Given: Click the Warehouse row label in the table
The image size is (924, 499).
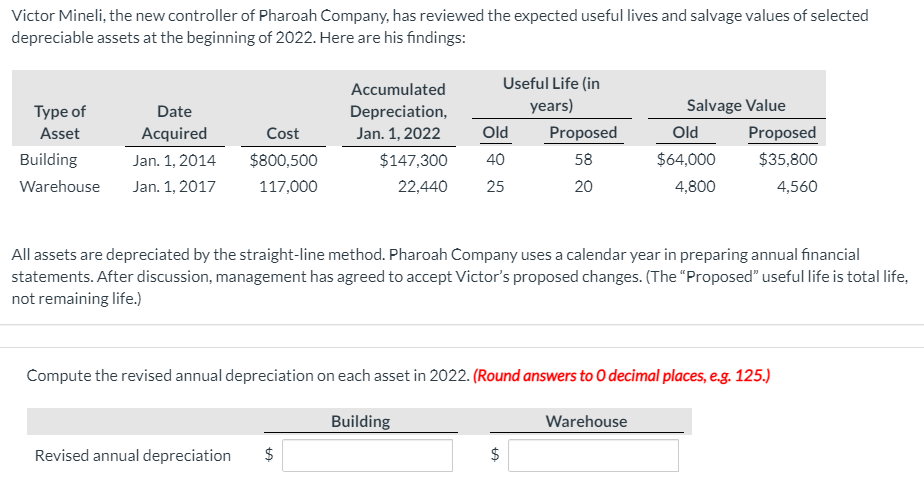Looking at the screenshot, I should coord(60,186).
